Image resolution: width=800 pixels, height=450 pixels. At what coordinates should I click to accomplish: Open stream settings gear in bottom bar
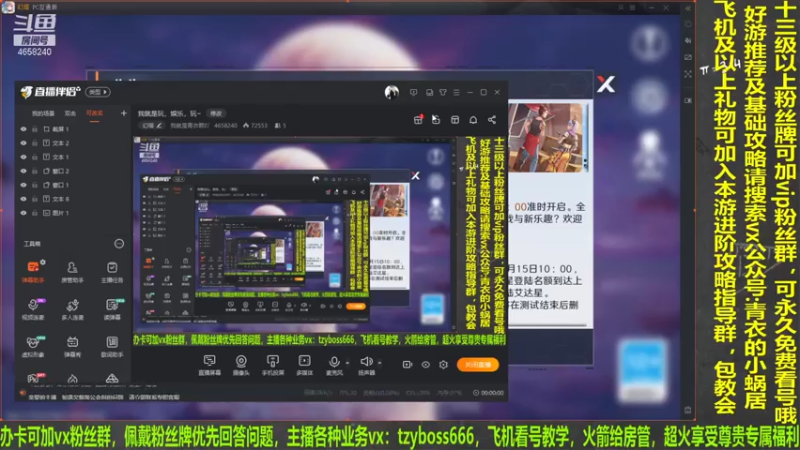pos(443,364)
